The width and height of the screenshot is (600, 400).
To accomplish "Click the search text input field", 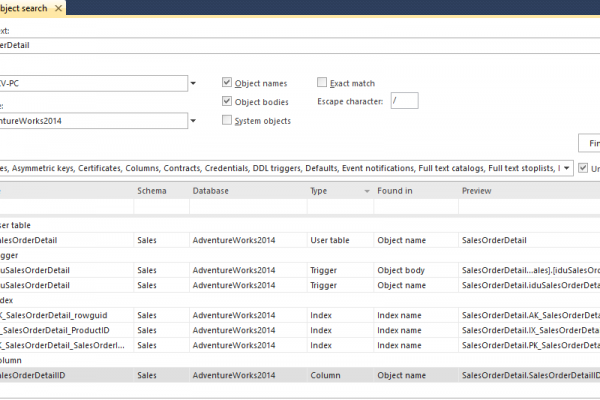I will (300, 46).
